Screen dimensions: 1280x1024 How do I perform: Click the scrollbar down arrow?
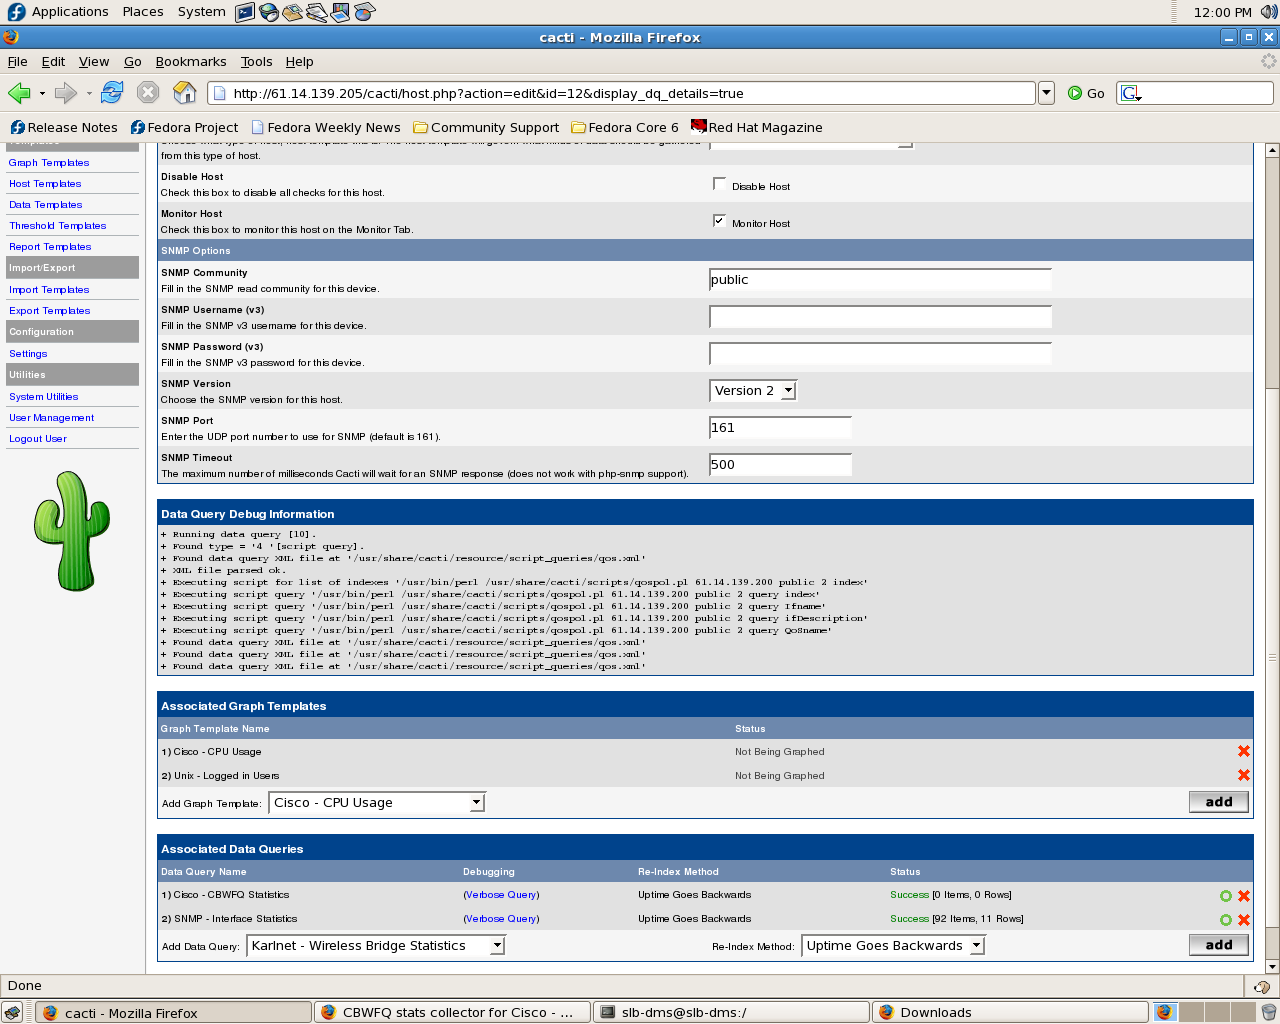point(1272,967)
